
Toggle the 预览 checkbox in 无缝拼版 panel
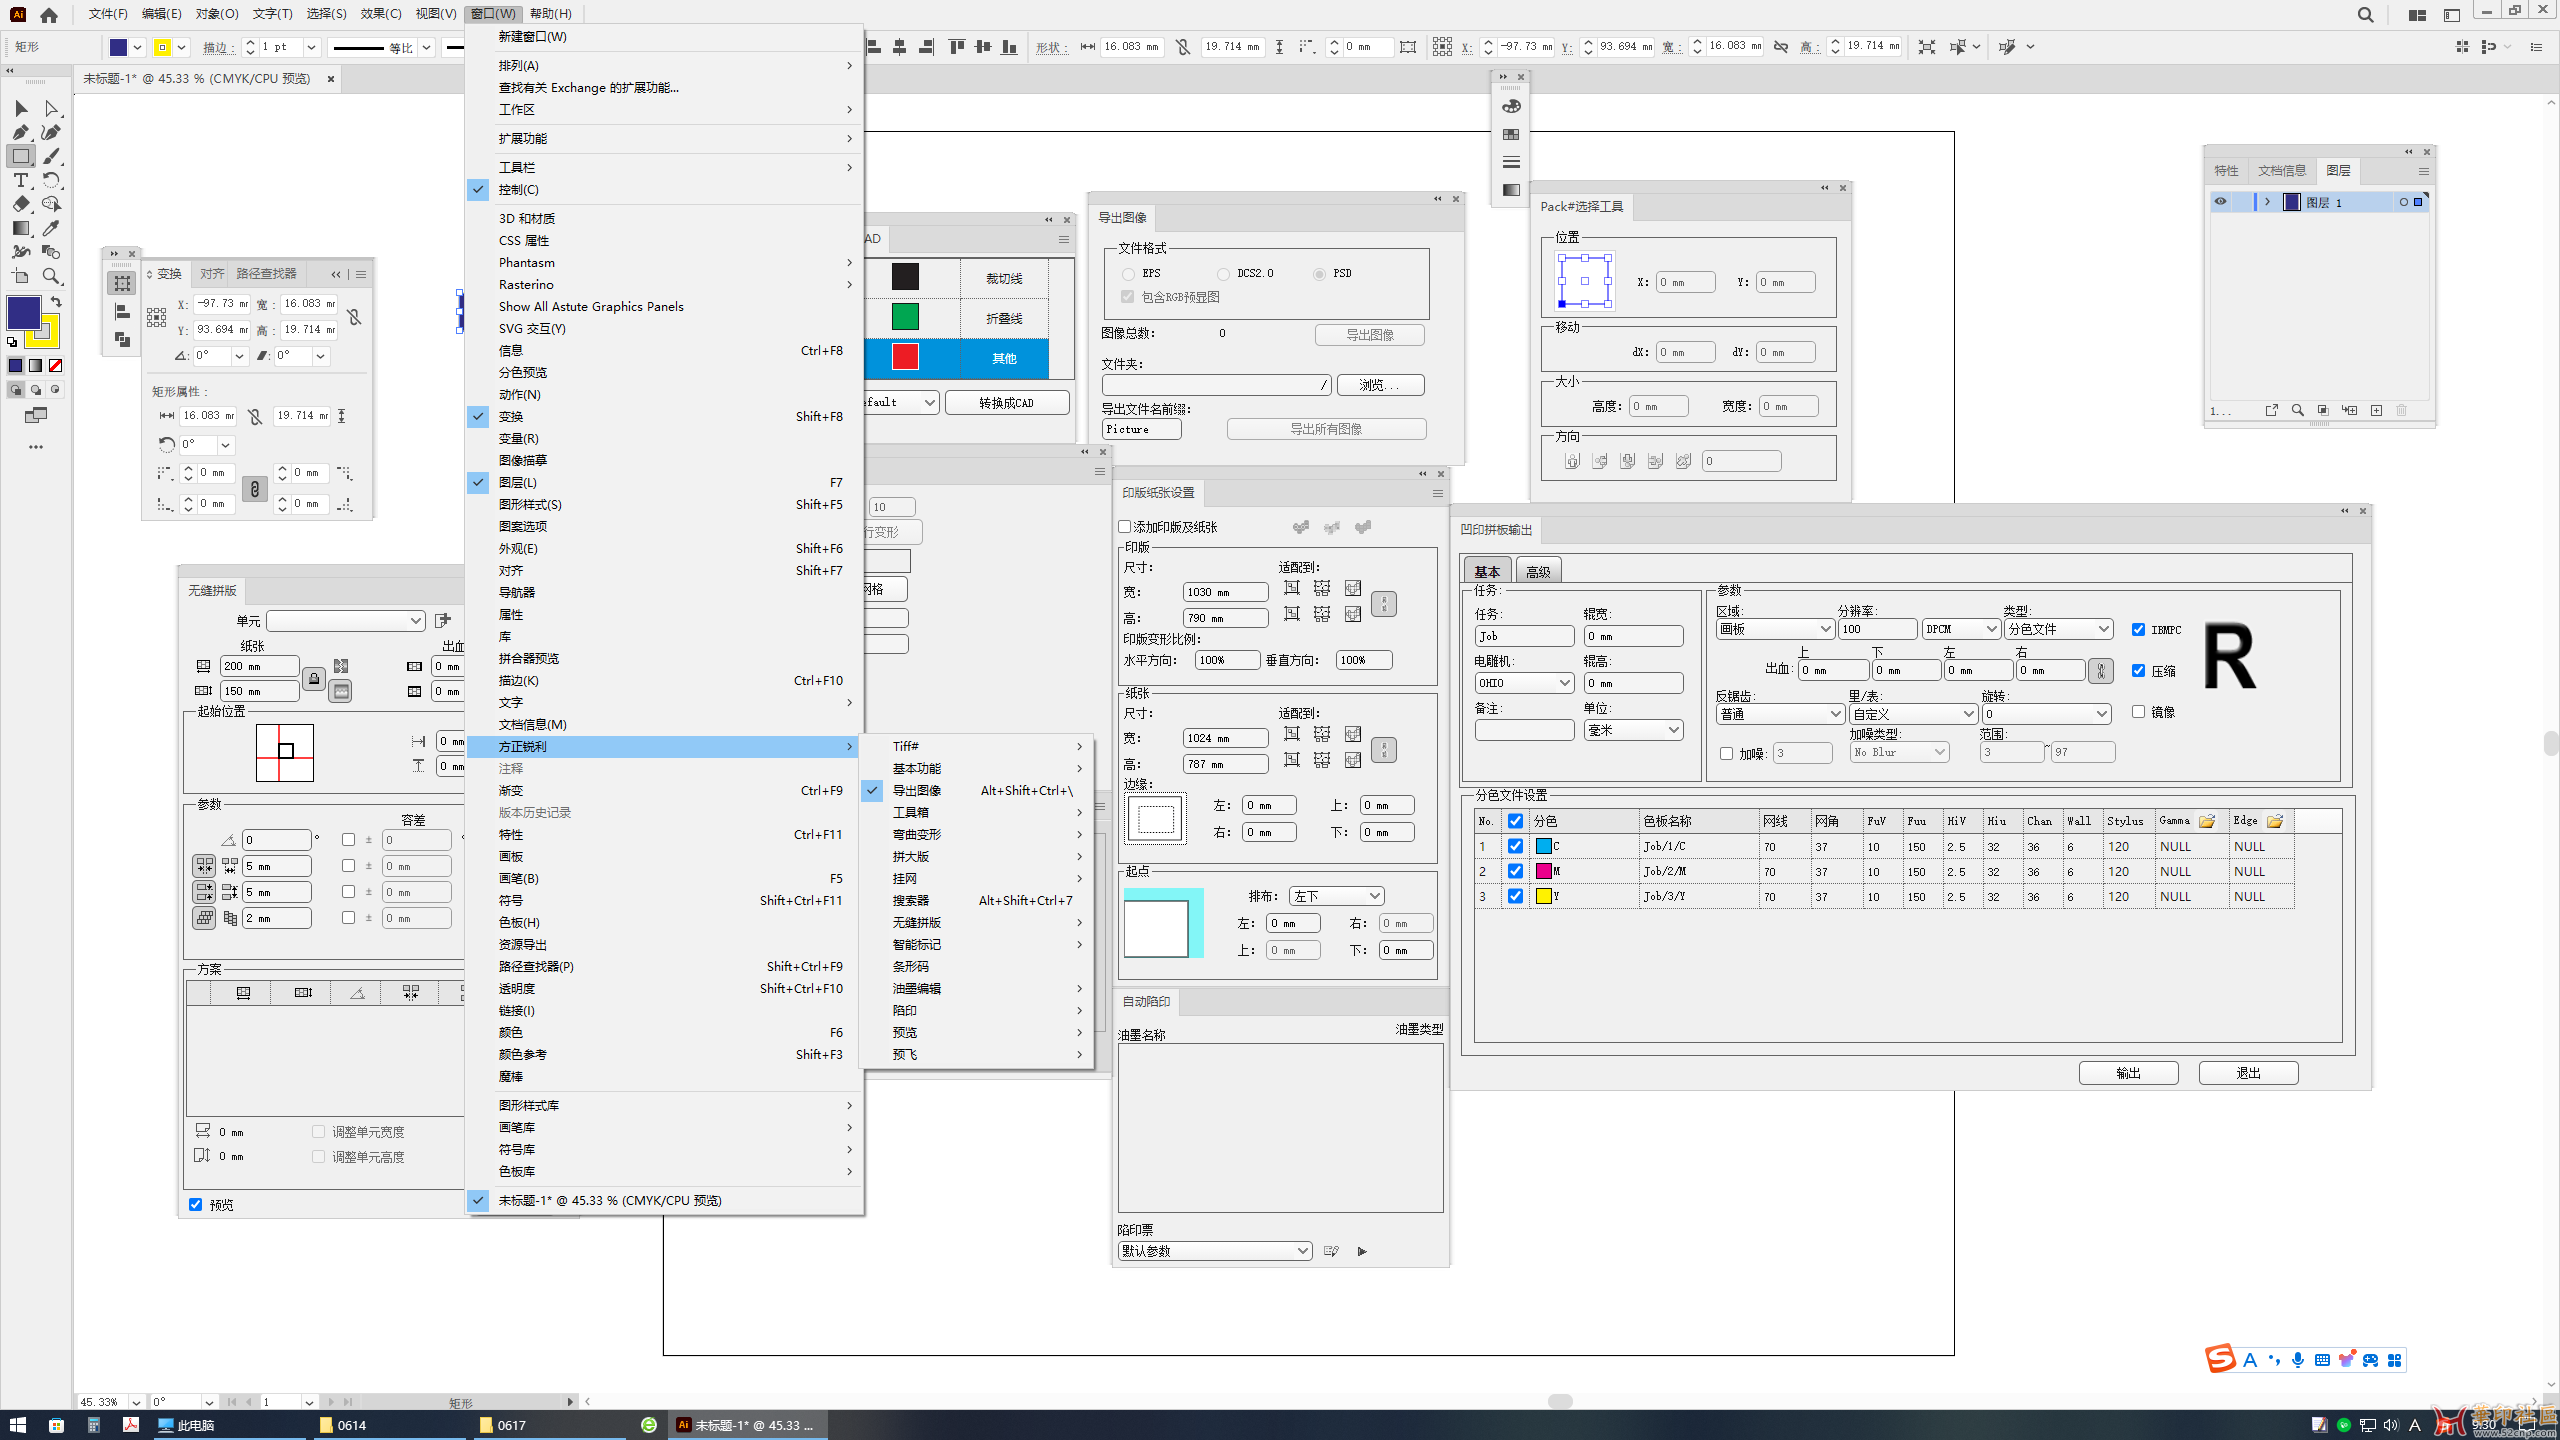click(x=196, y=1205)
